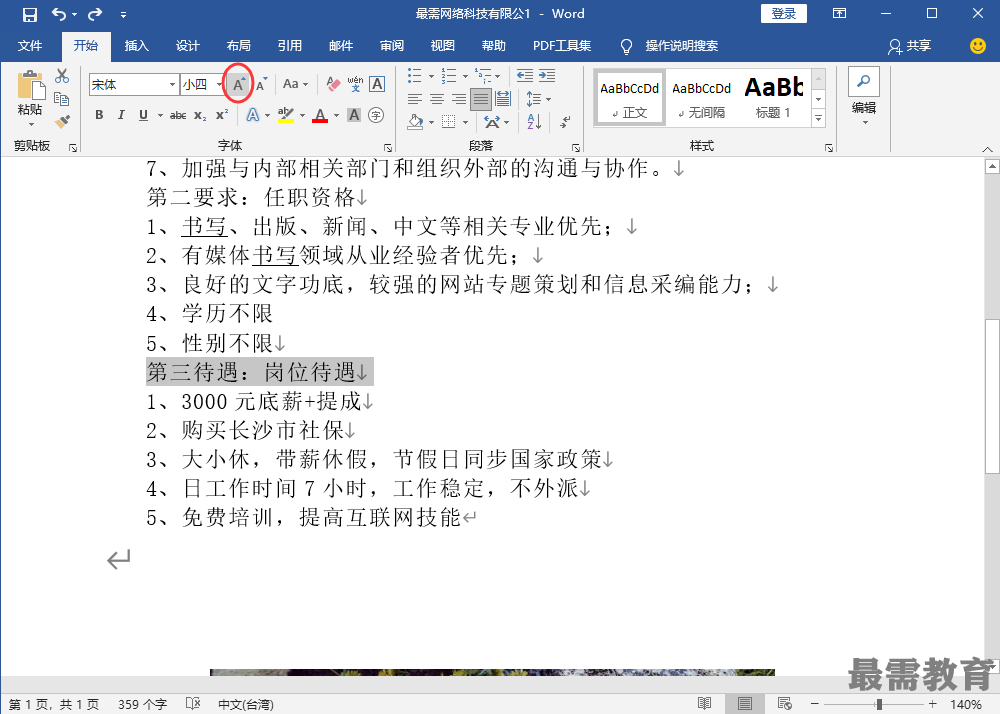Toggle underline formatting
This screenshot has height=714, width=1000.
(x=143, y=115)
